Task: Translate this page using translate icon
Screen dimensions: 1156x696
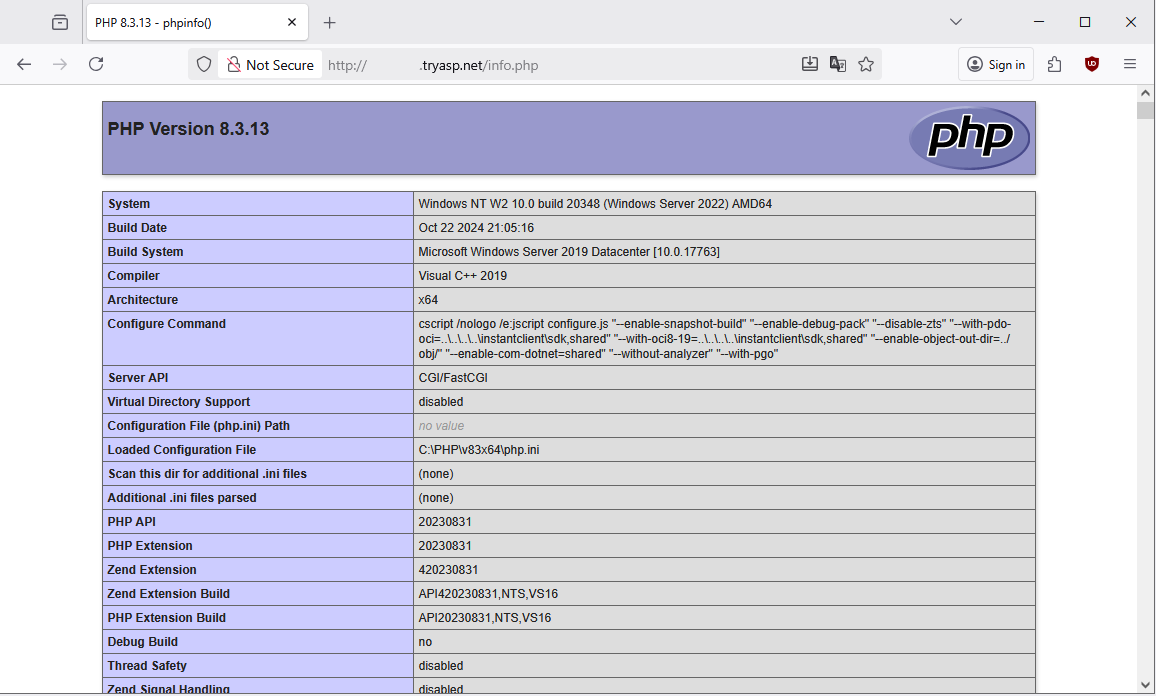Action: (838, 64)
